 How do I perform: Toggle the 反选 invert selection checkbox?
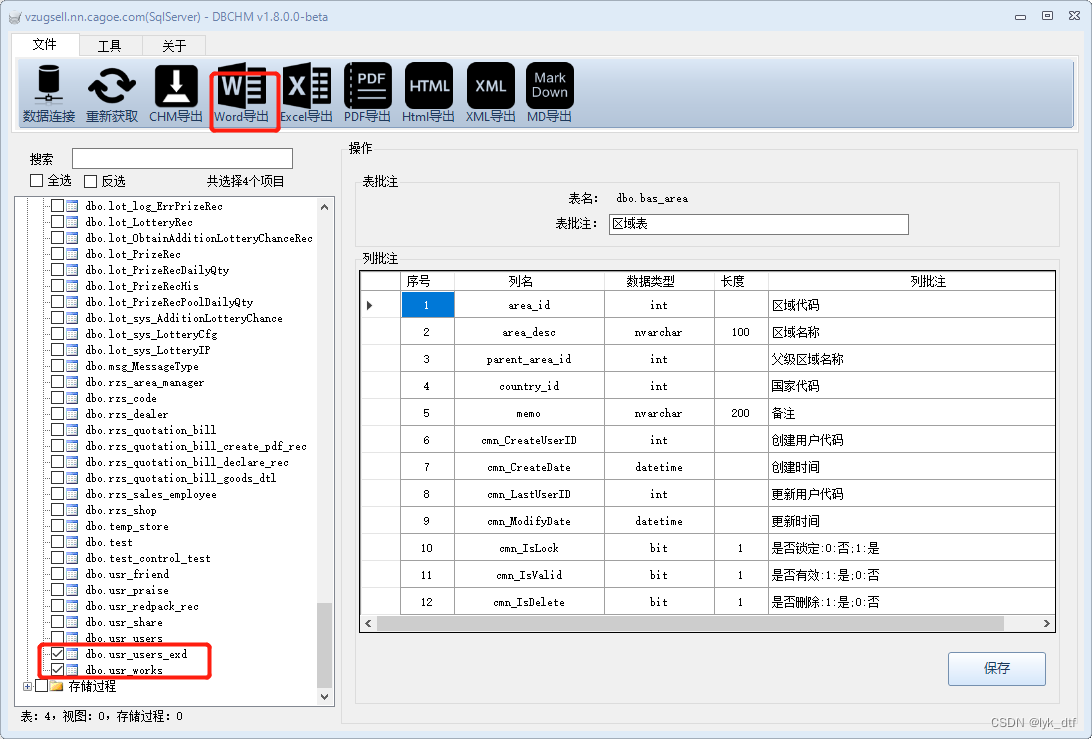[x=92, y=180]
